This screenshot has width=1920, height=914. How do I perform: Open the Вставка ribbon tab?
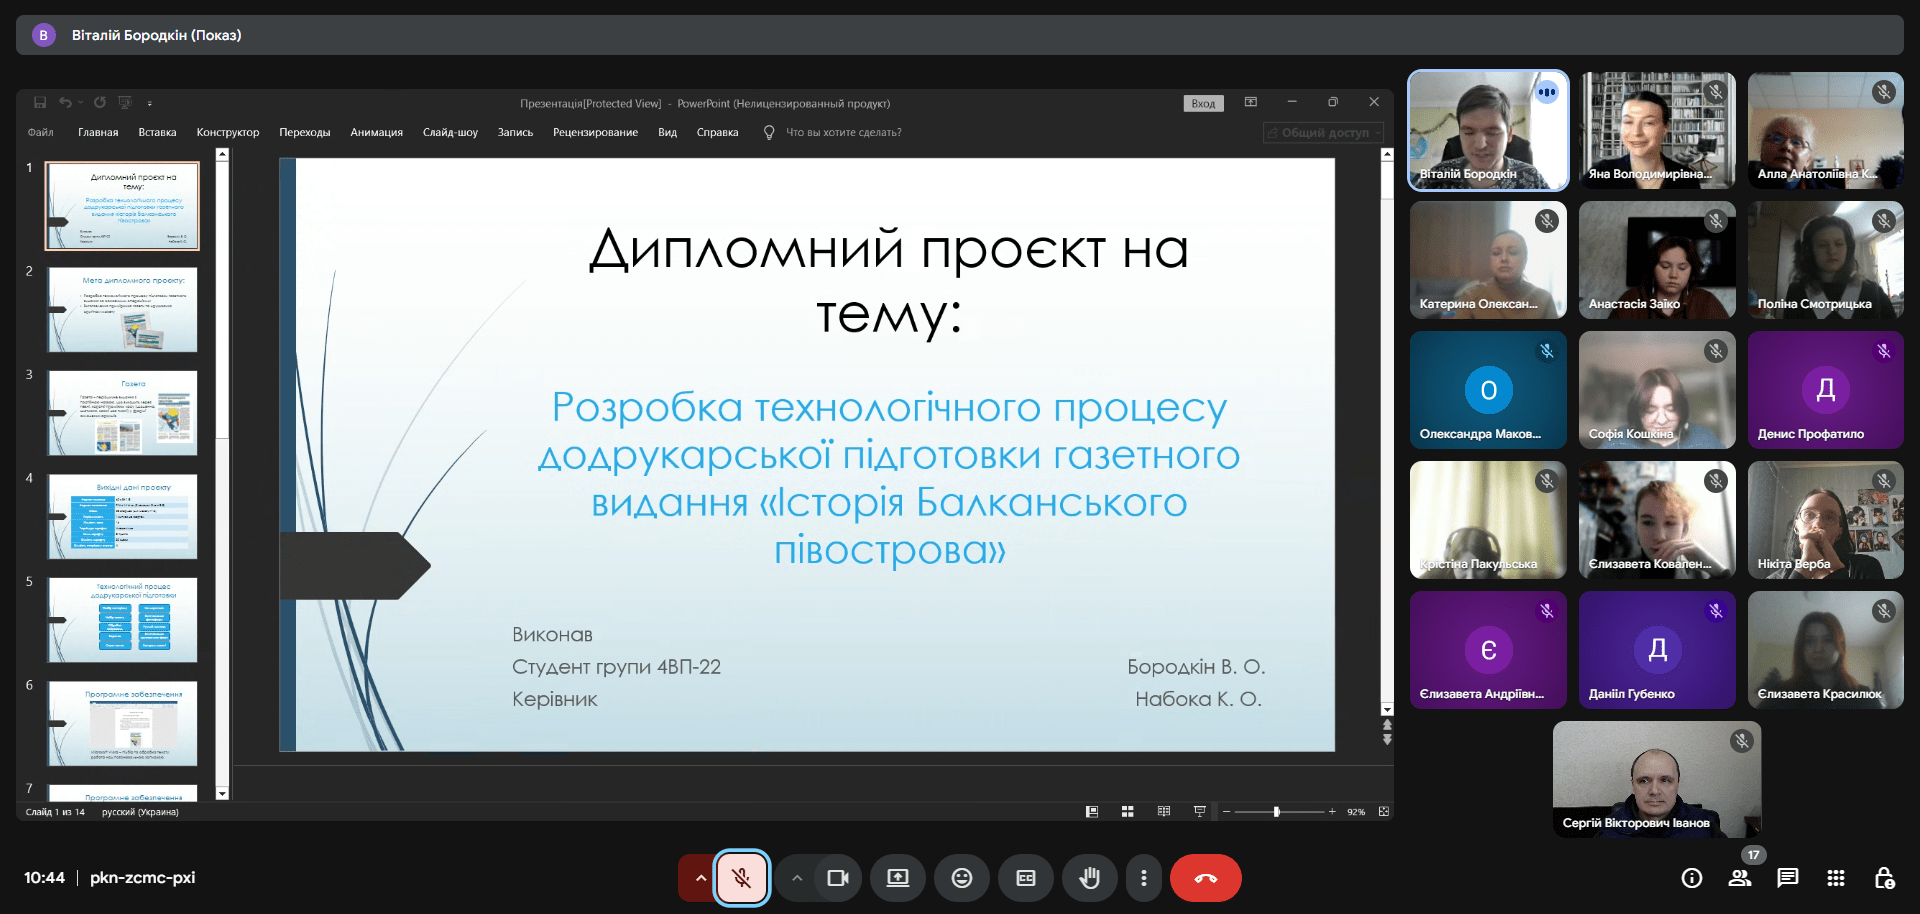[x=157, y=132]
